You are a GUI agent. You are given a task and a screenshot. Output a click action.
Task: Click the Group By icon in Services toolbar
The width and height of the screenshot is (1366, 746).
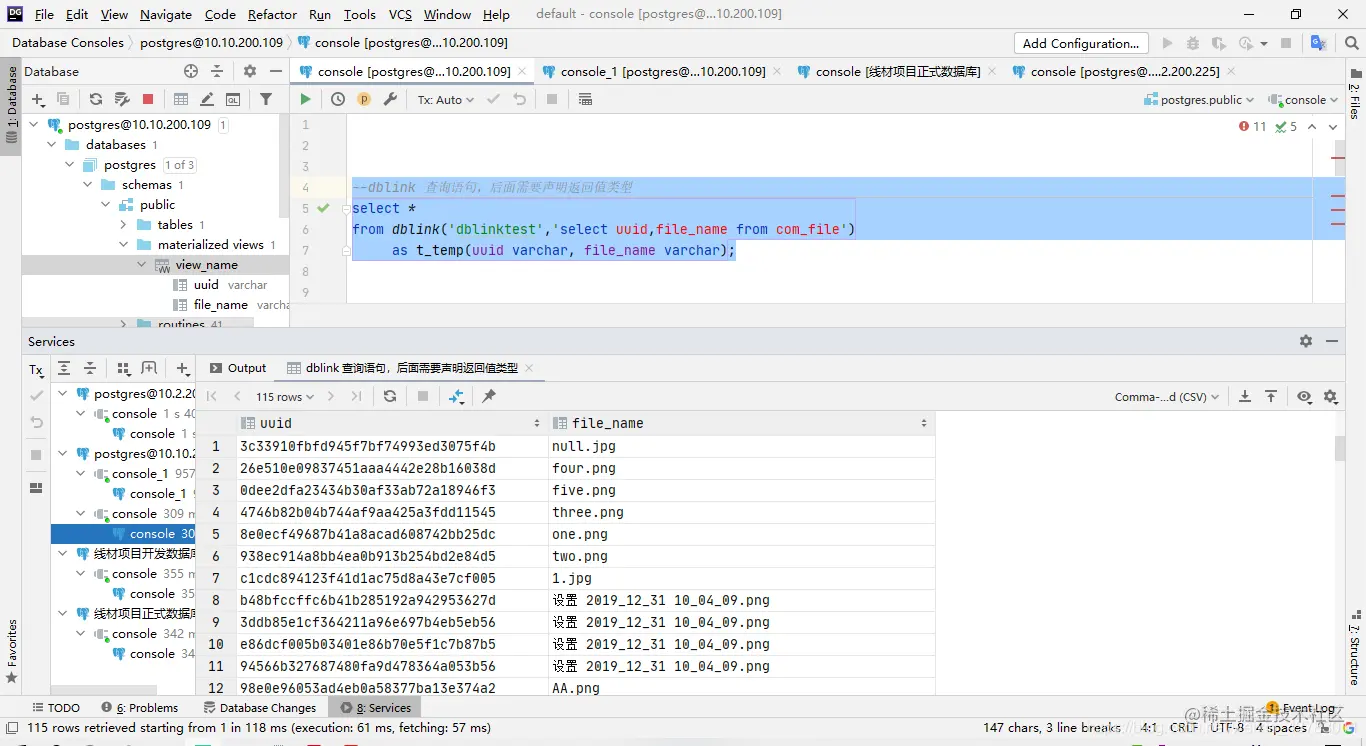[124, 369]
